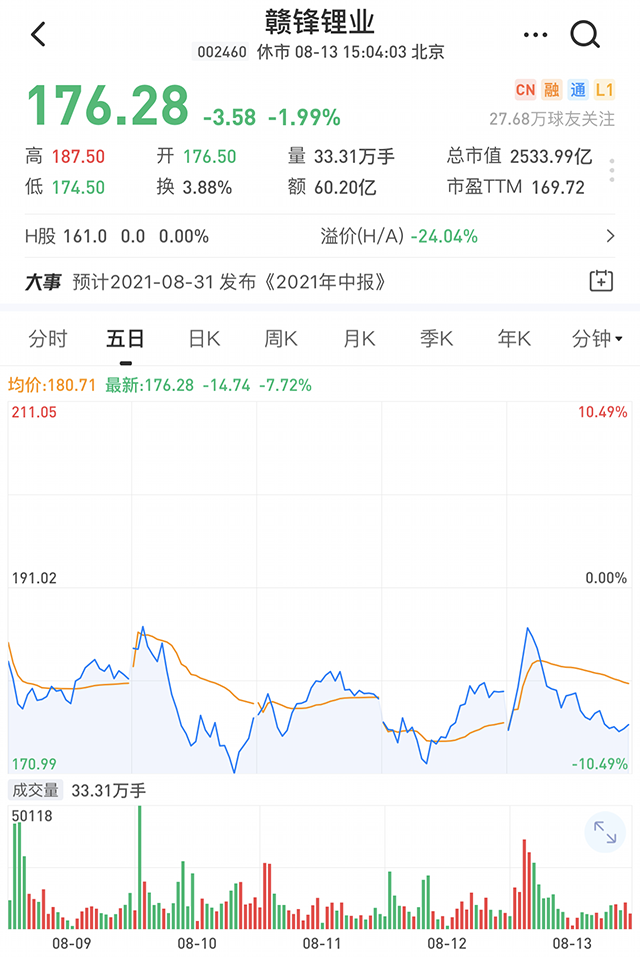Tap the back arrow icon
This screenshot has height=957, width=640.
pos(39,35)
